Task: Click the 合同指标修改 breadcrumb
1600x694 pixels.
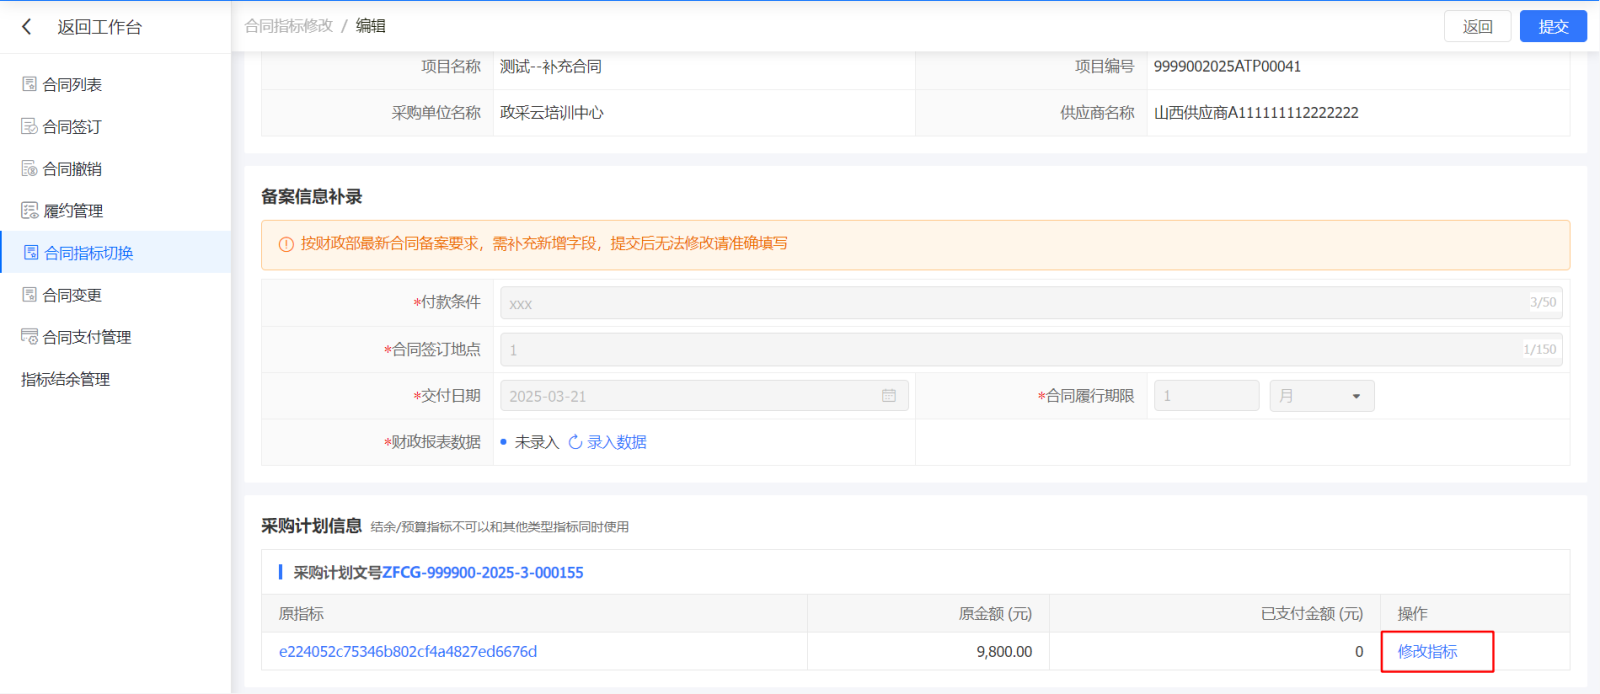Action: click(289, 26)
